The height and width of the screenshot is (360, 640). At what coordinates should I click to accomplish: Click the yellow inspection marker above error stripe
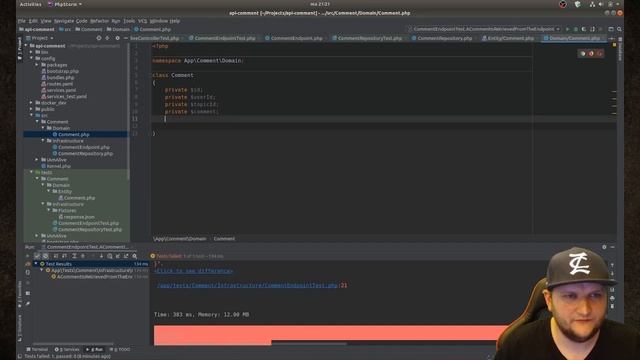pyautogui.click(x=614, y=45)
